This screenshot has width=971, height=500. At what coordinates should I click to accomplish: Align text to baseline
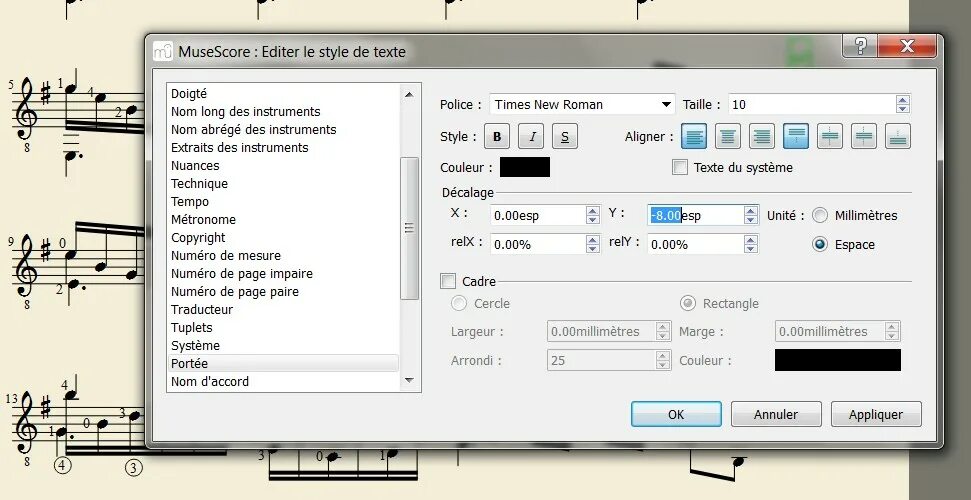click(864, 136)
